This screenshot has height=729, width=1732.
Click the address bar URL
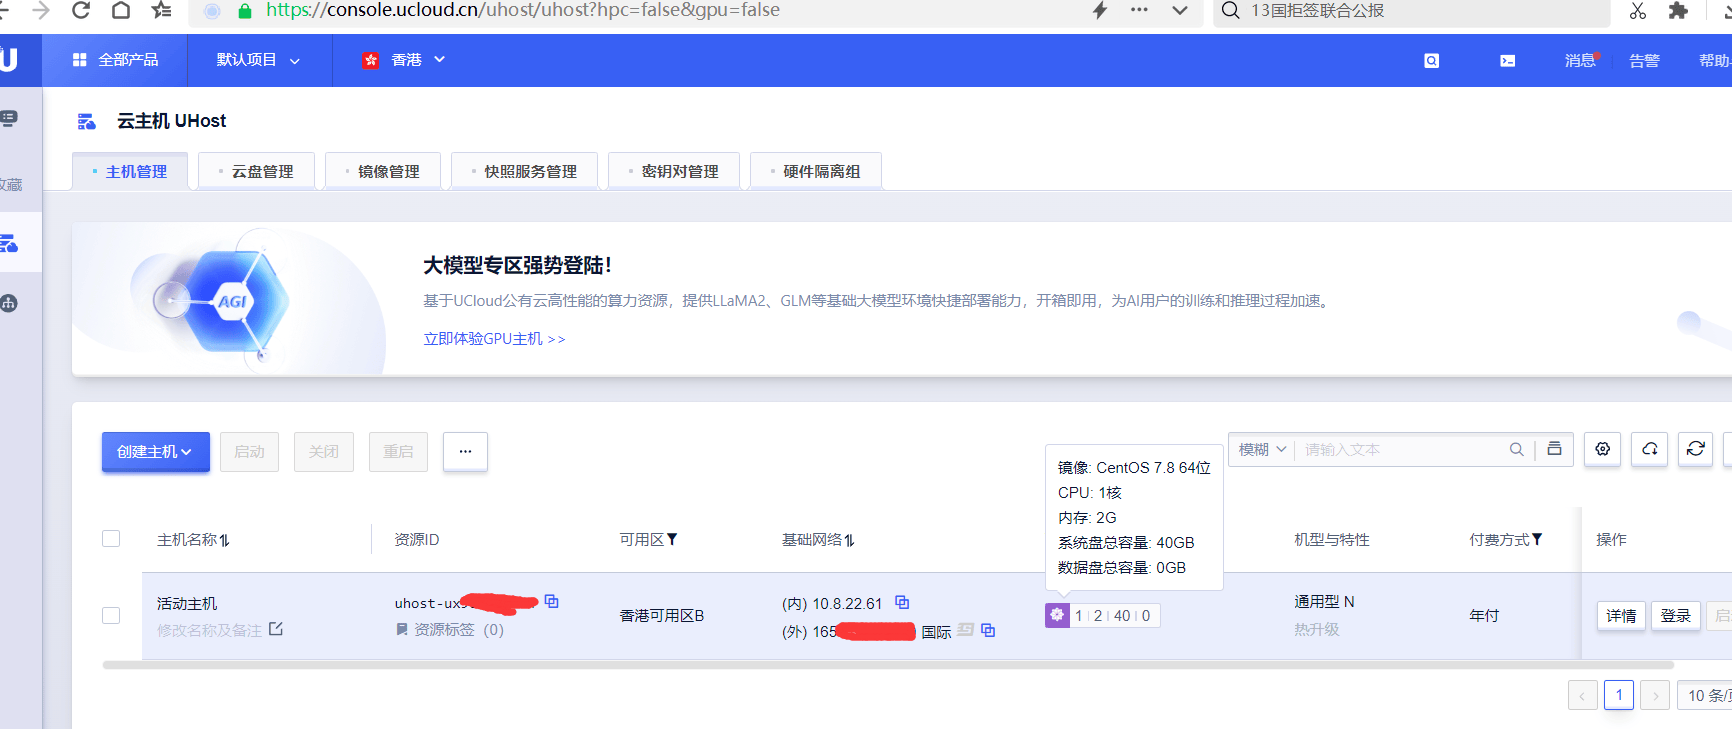click(x=522, y=10)
